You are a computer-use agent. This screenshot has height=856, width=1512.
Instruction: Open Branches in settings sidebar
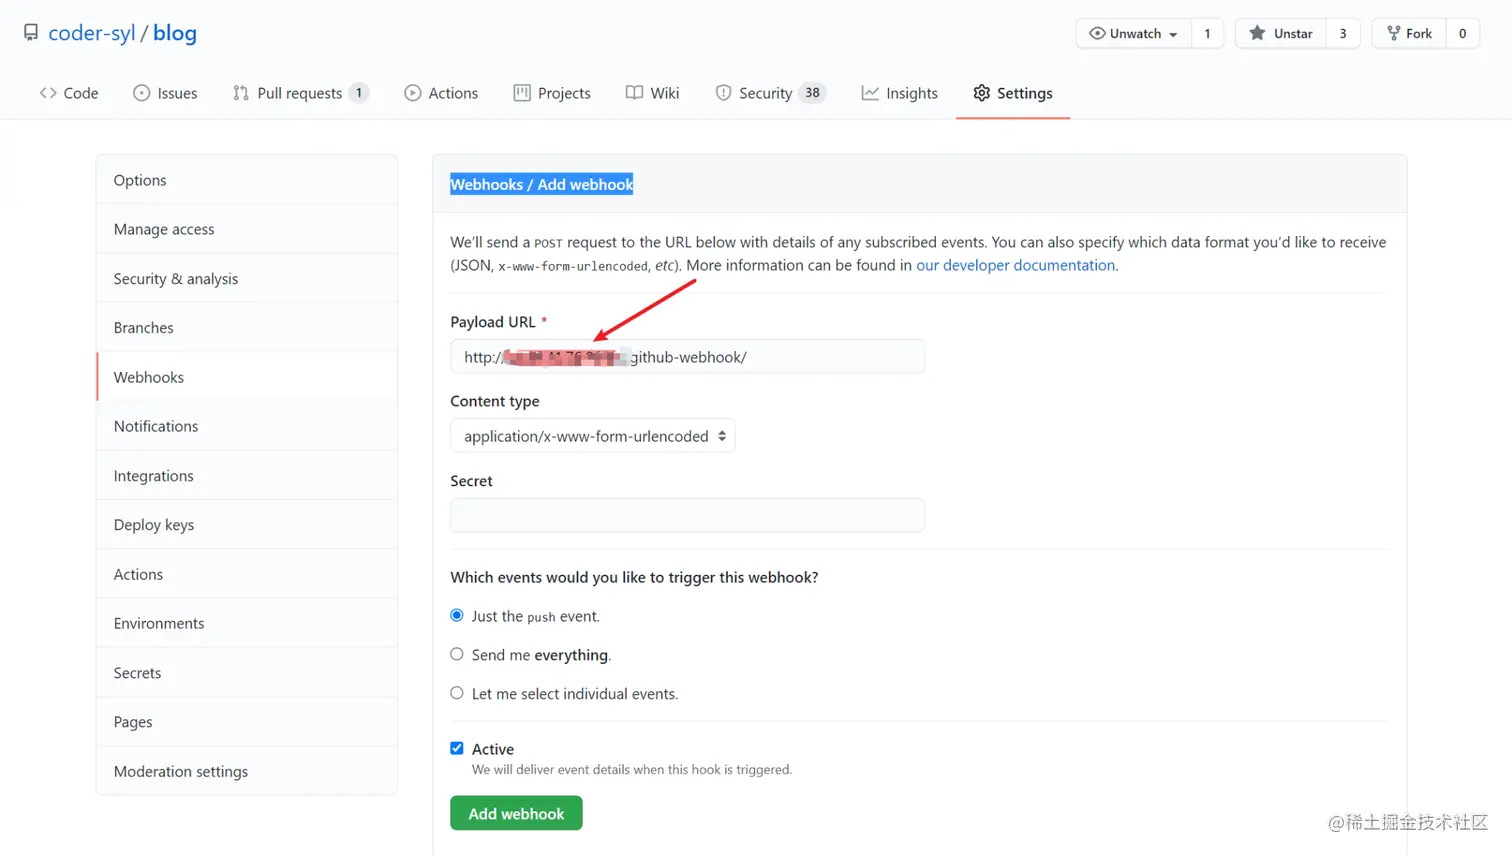(x=247, y=328)
